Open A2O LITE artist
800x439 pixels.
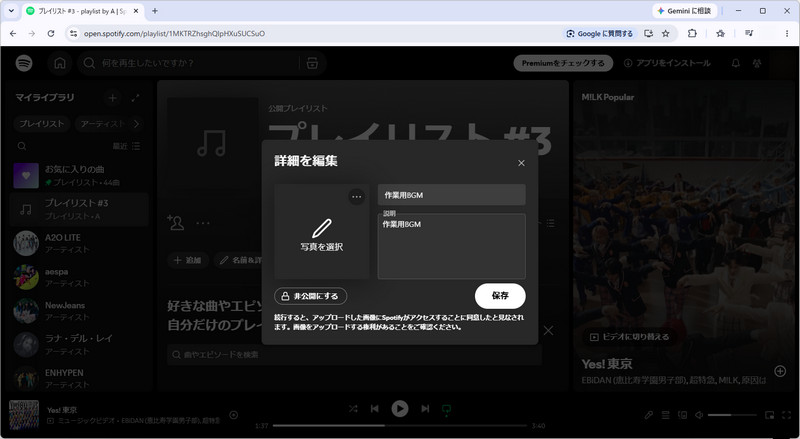pos(79,243)
